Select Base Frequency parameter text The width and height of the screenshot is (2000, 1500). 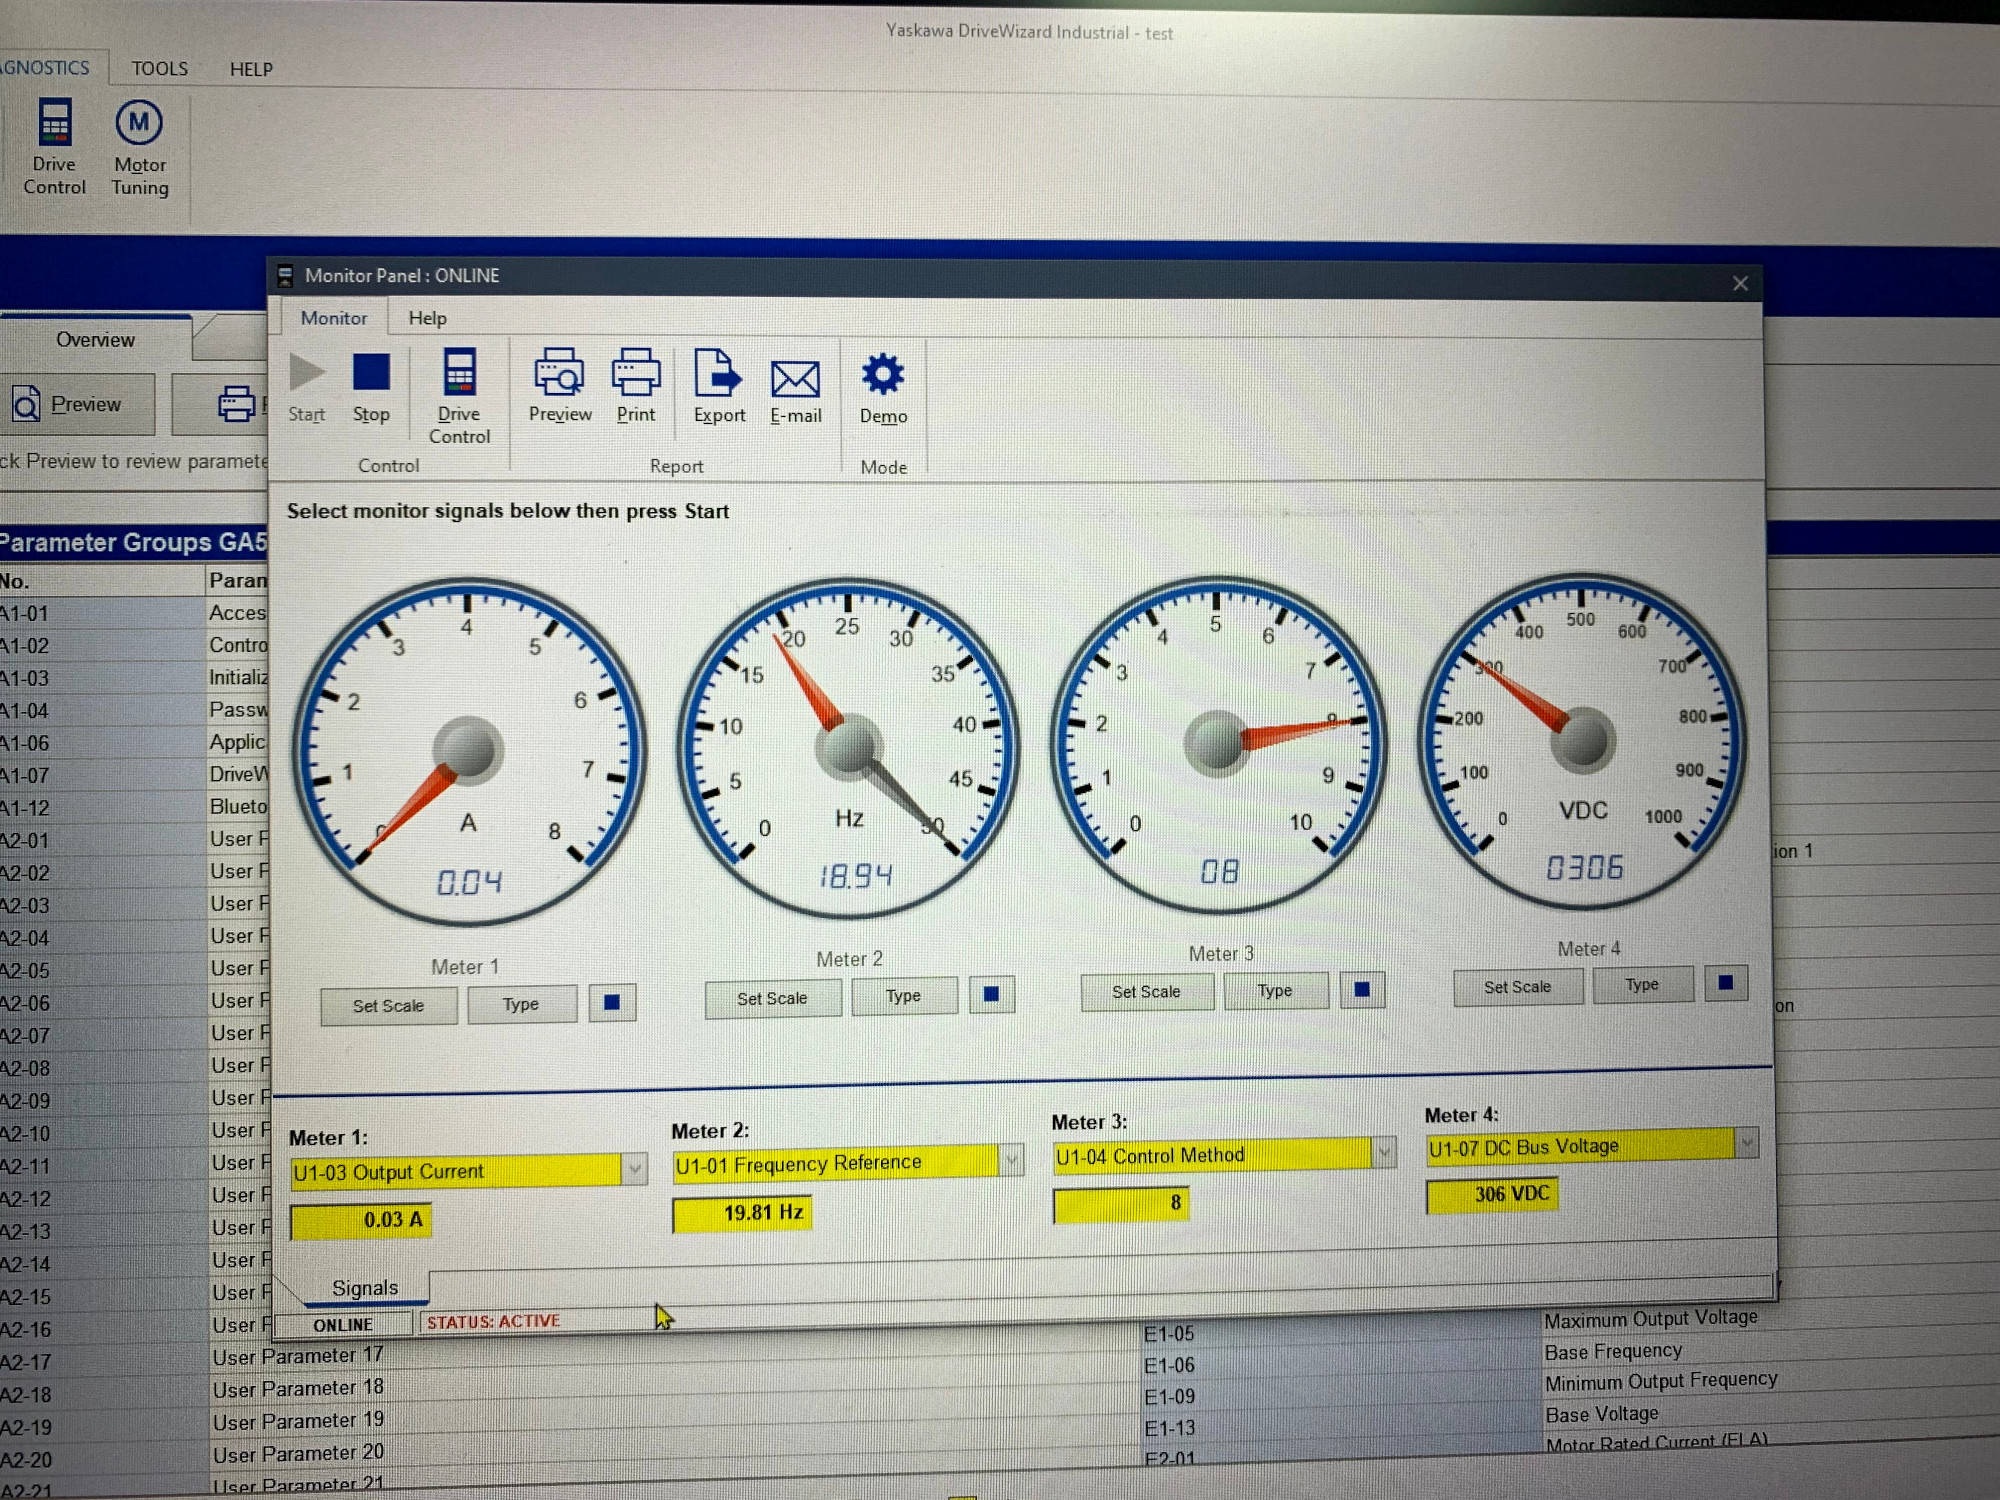(1613, 1352)
